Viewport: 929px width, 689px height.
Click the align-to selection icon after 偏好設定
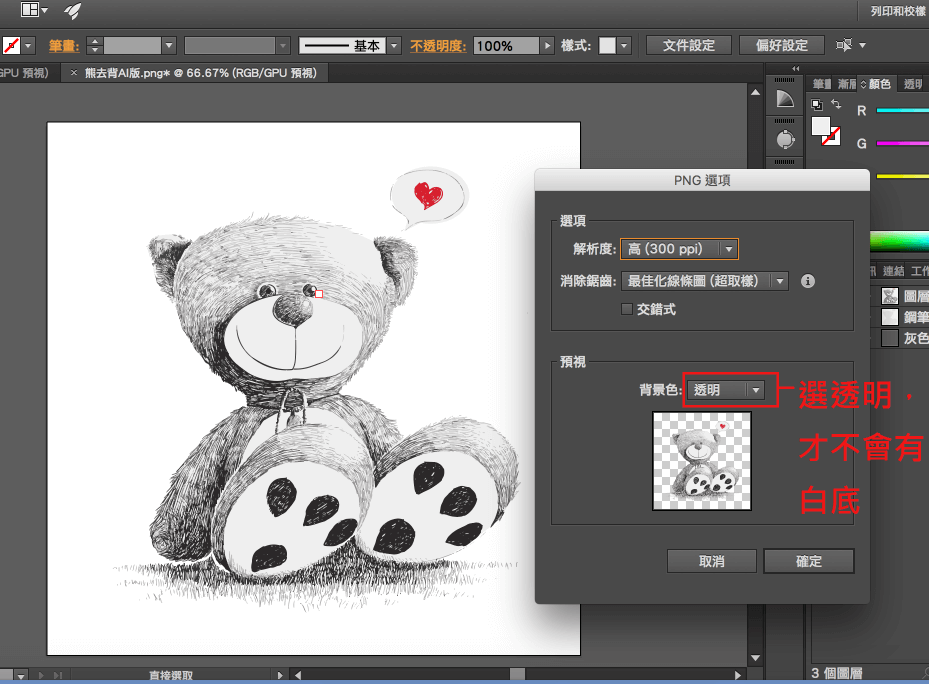(x=845, y=45)
